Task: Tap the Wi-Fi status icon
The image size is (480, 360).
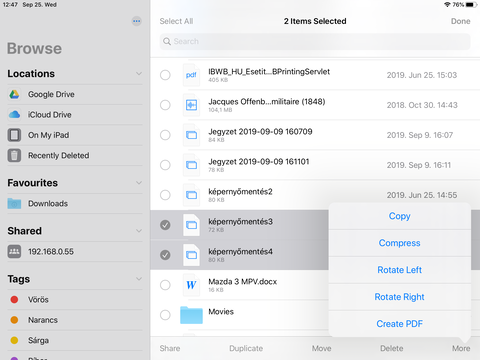Action: click(x=447, y=5)
